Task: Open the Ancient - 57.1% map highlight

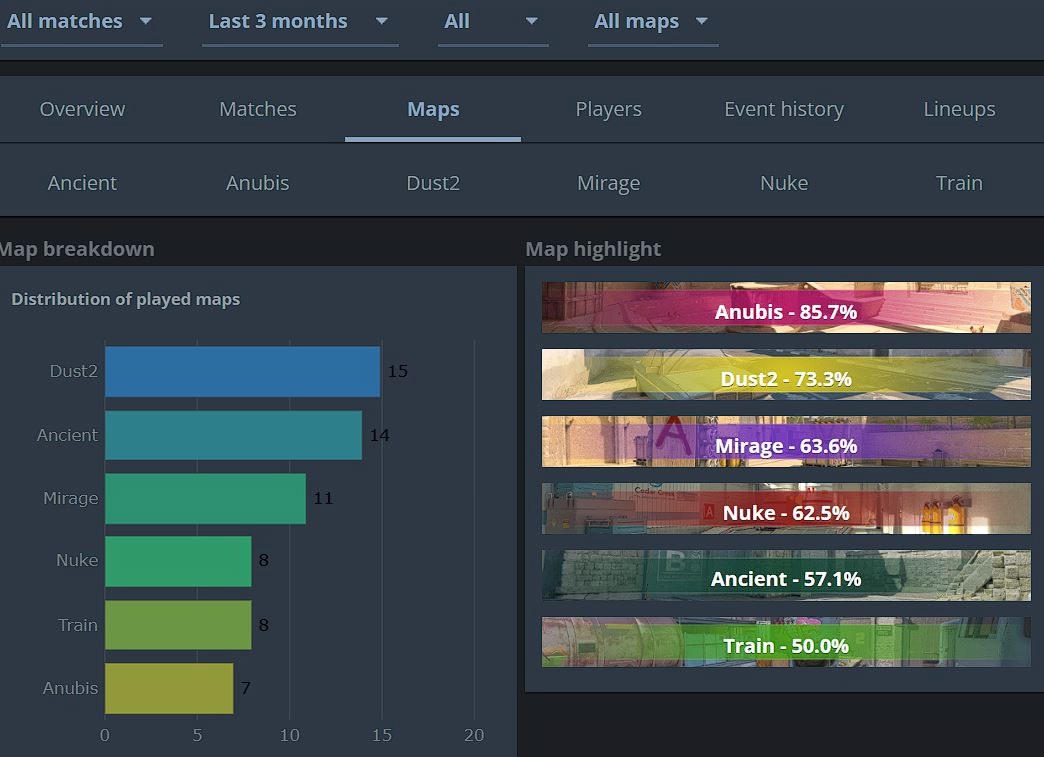Action: pos(786,575)
